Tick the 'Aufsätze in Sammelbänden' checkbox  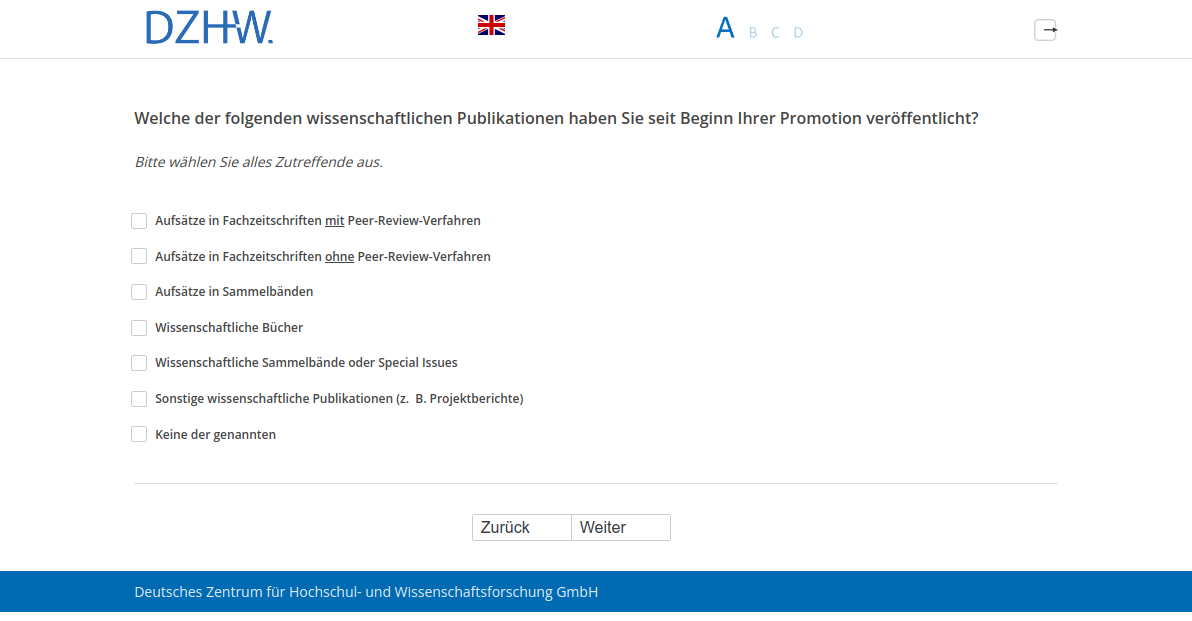(139, 292)
